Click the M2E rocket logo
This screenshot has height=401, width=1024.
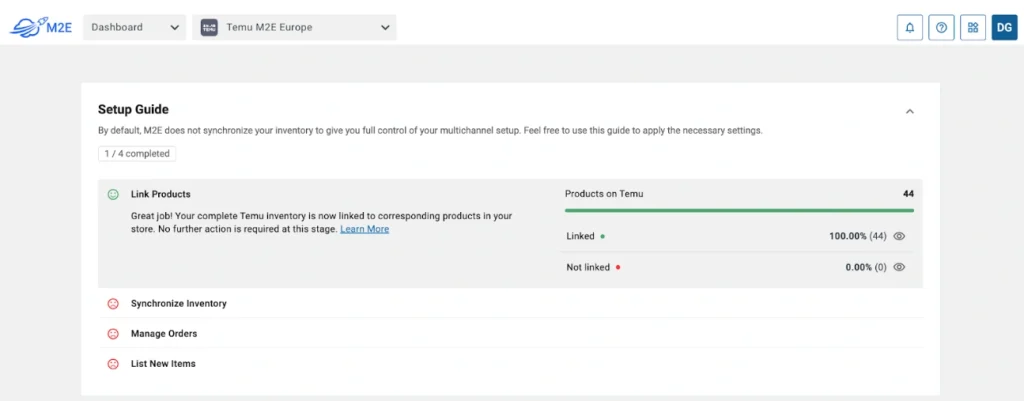pyautogui.click(x=41, y=27)
